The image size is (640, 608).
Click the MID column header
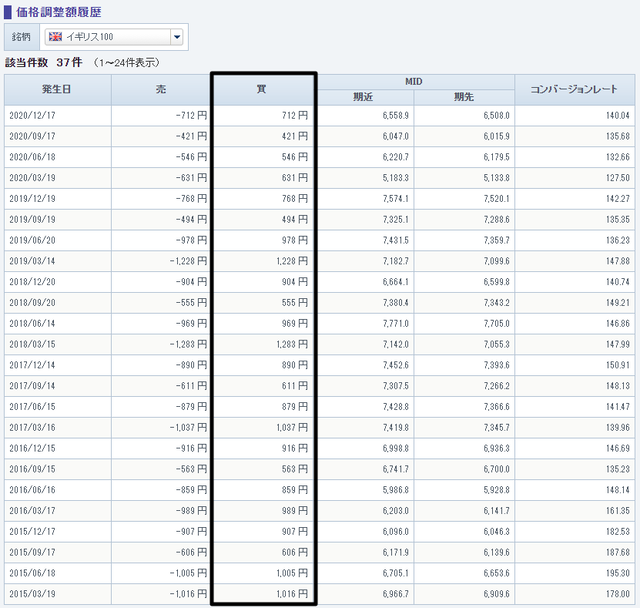point(413,82)
